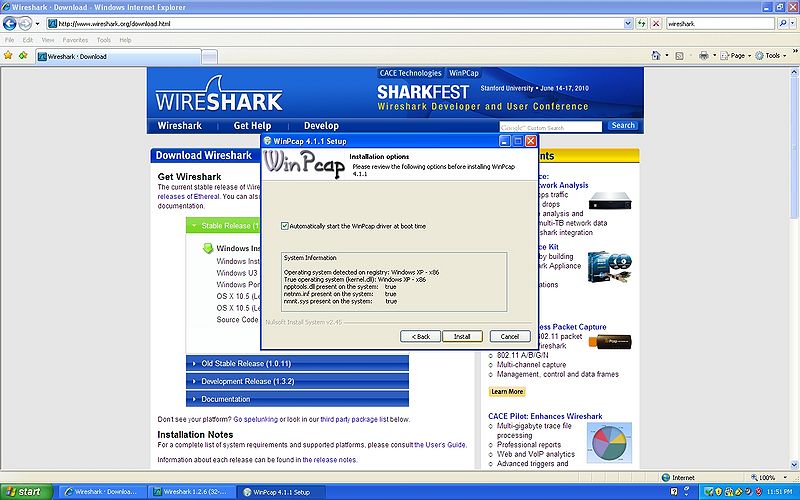Open the Help menu
Screen dimensions: 800x500
[125, 40]
